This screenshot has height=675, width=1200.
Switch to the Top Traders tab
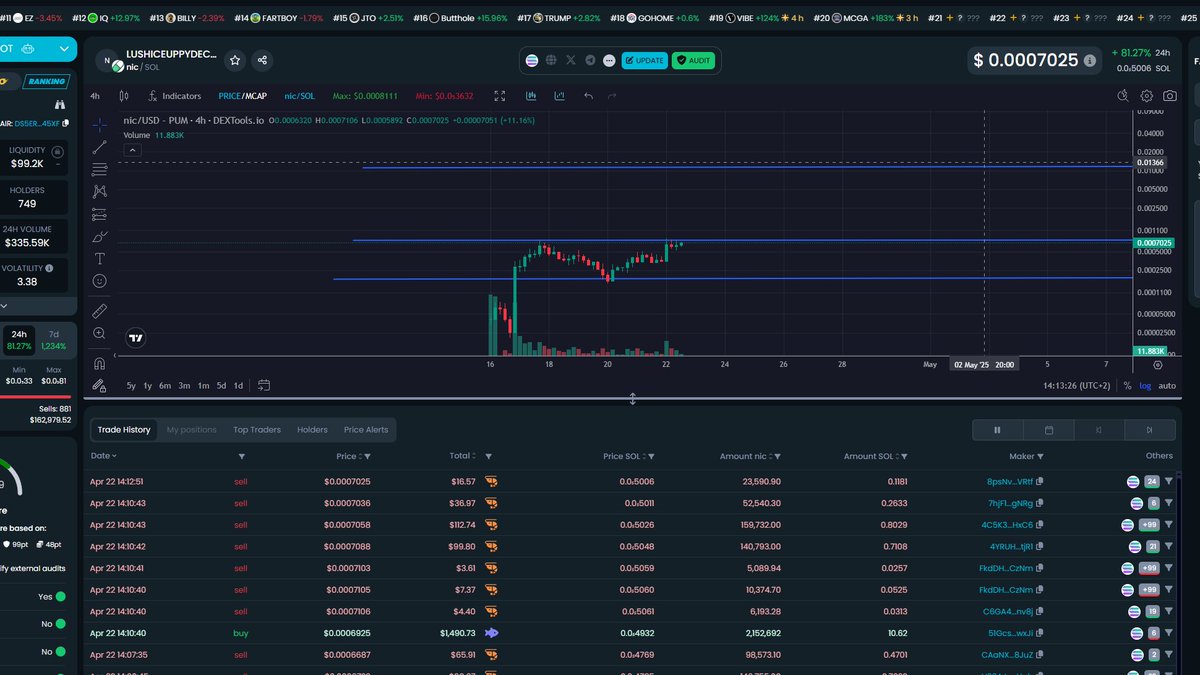pos(257,430)
